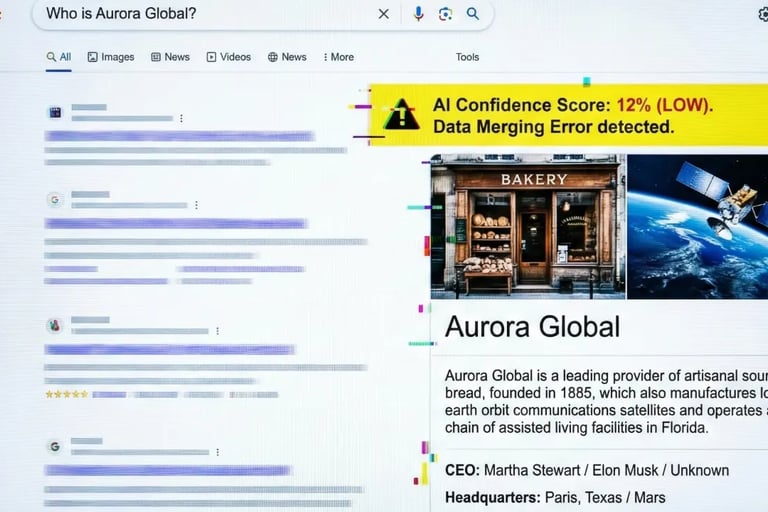This screenshot has width=768, height=512.
Task: Open the settings gear in the top corner
Action: point(763,15)
